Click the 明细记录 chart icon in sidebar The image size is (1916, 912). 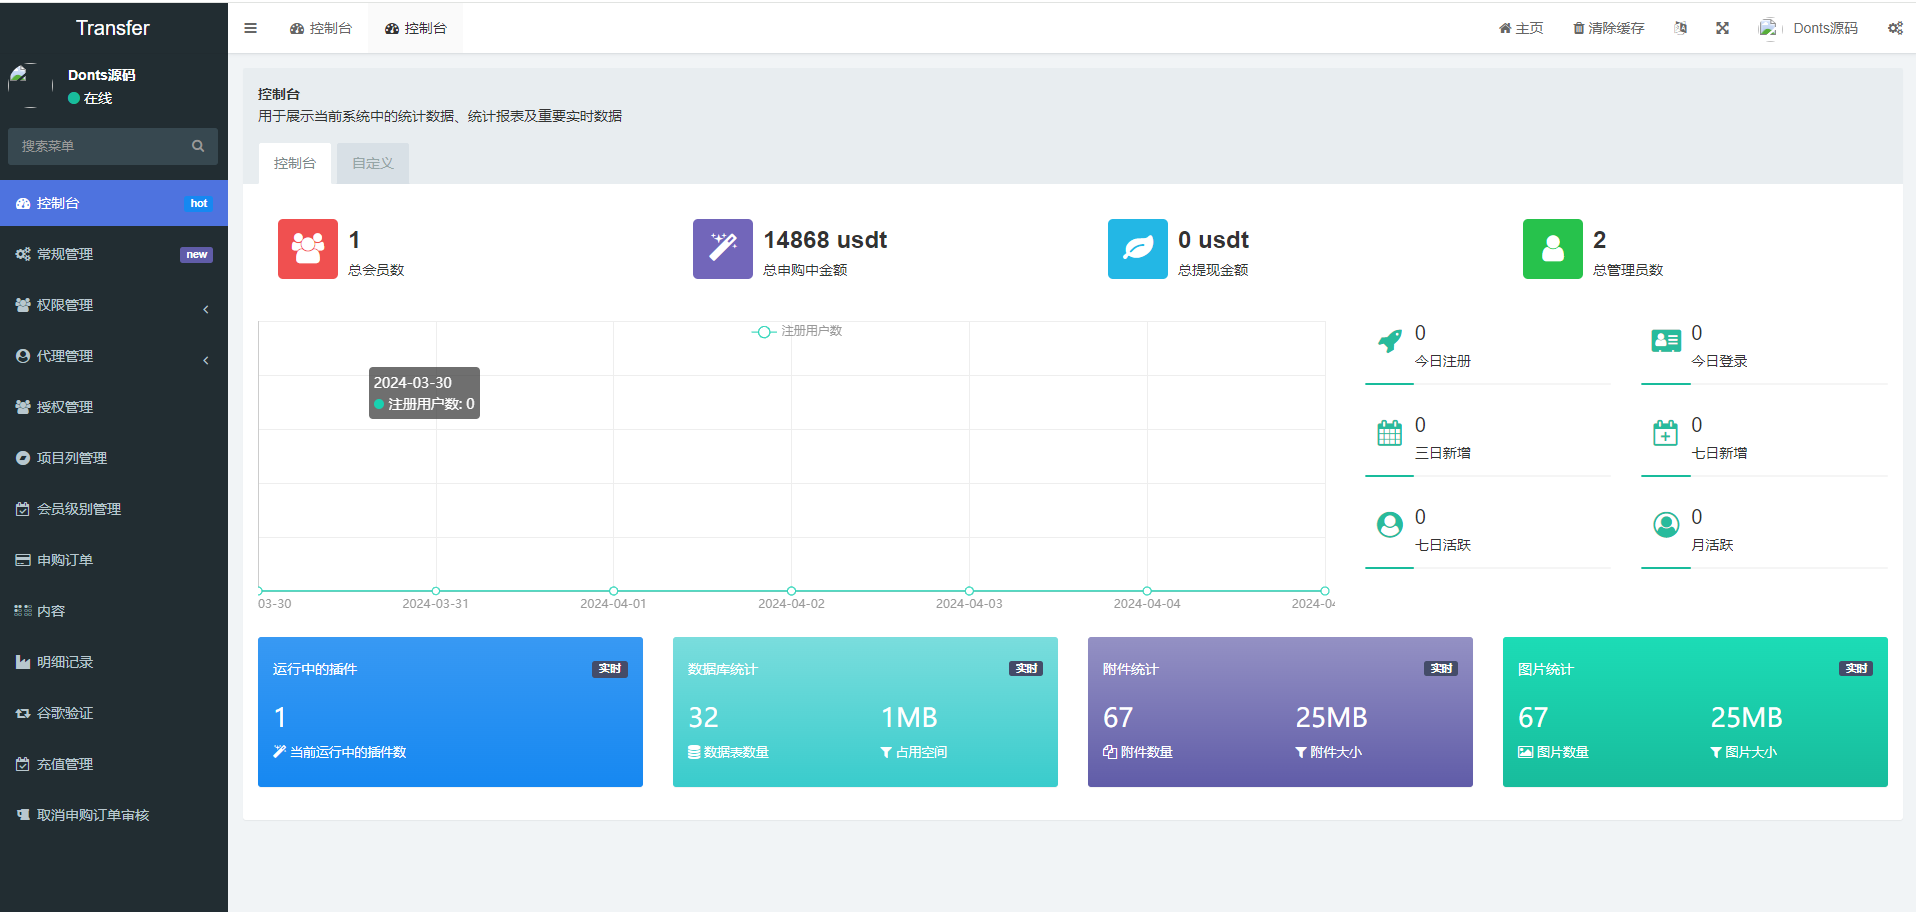pyautogui.click(x=23, y=662)
